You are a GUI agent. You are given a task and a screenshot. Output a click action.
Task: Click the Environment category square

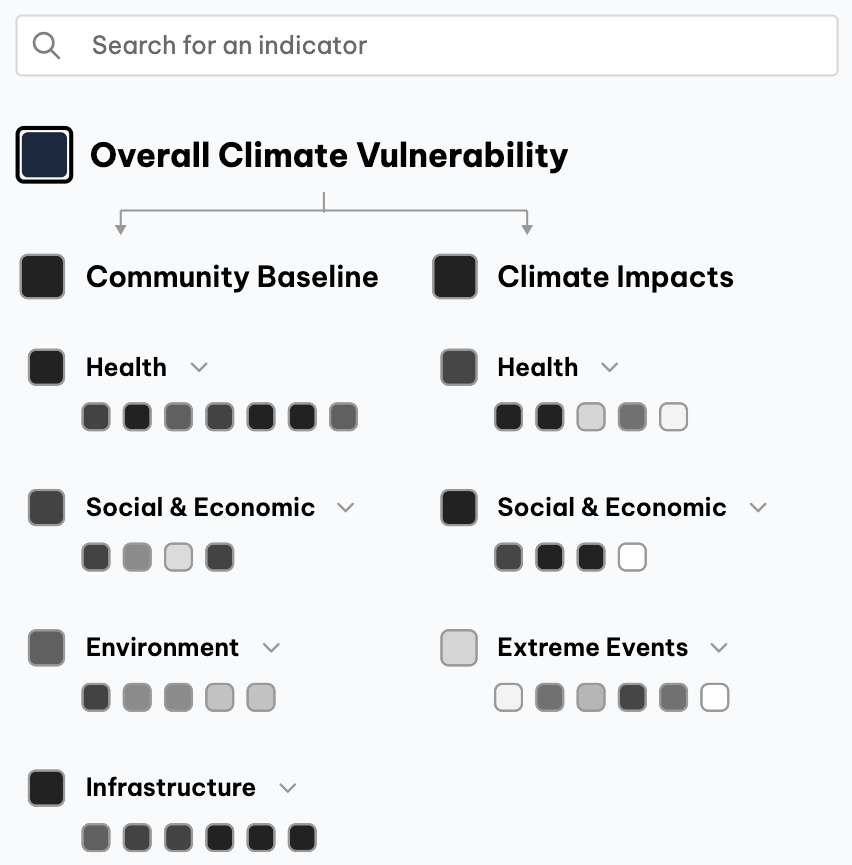coord(46,647)
